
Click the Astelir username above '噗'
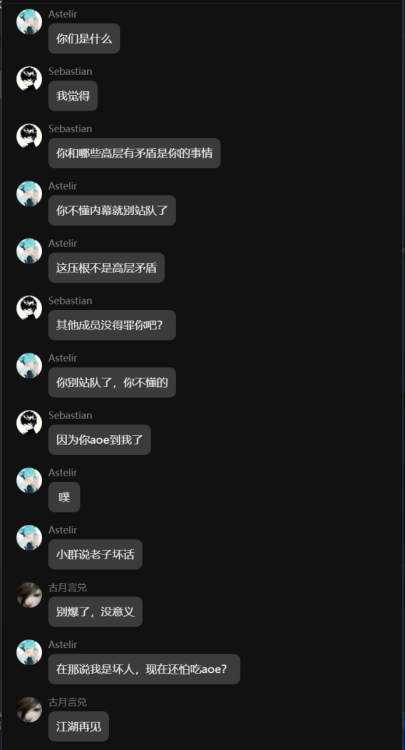coord(63,473)
